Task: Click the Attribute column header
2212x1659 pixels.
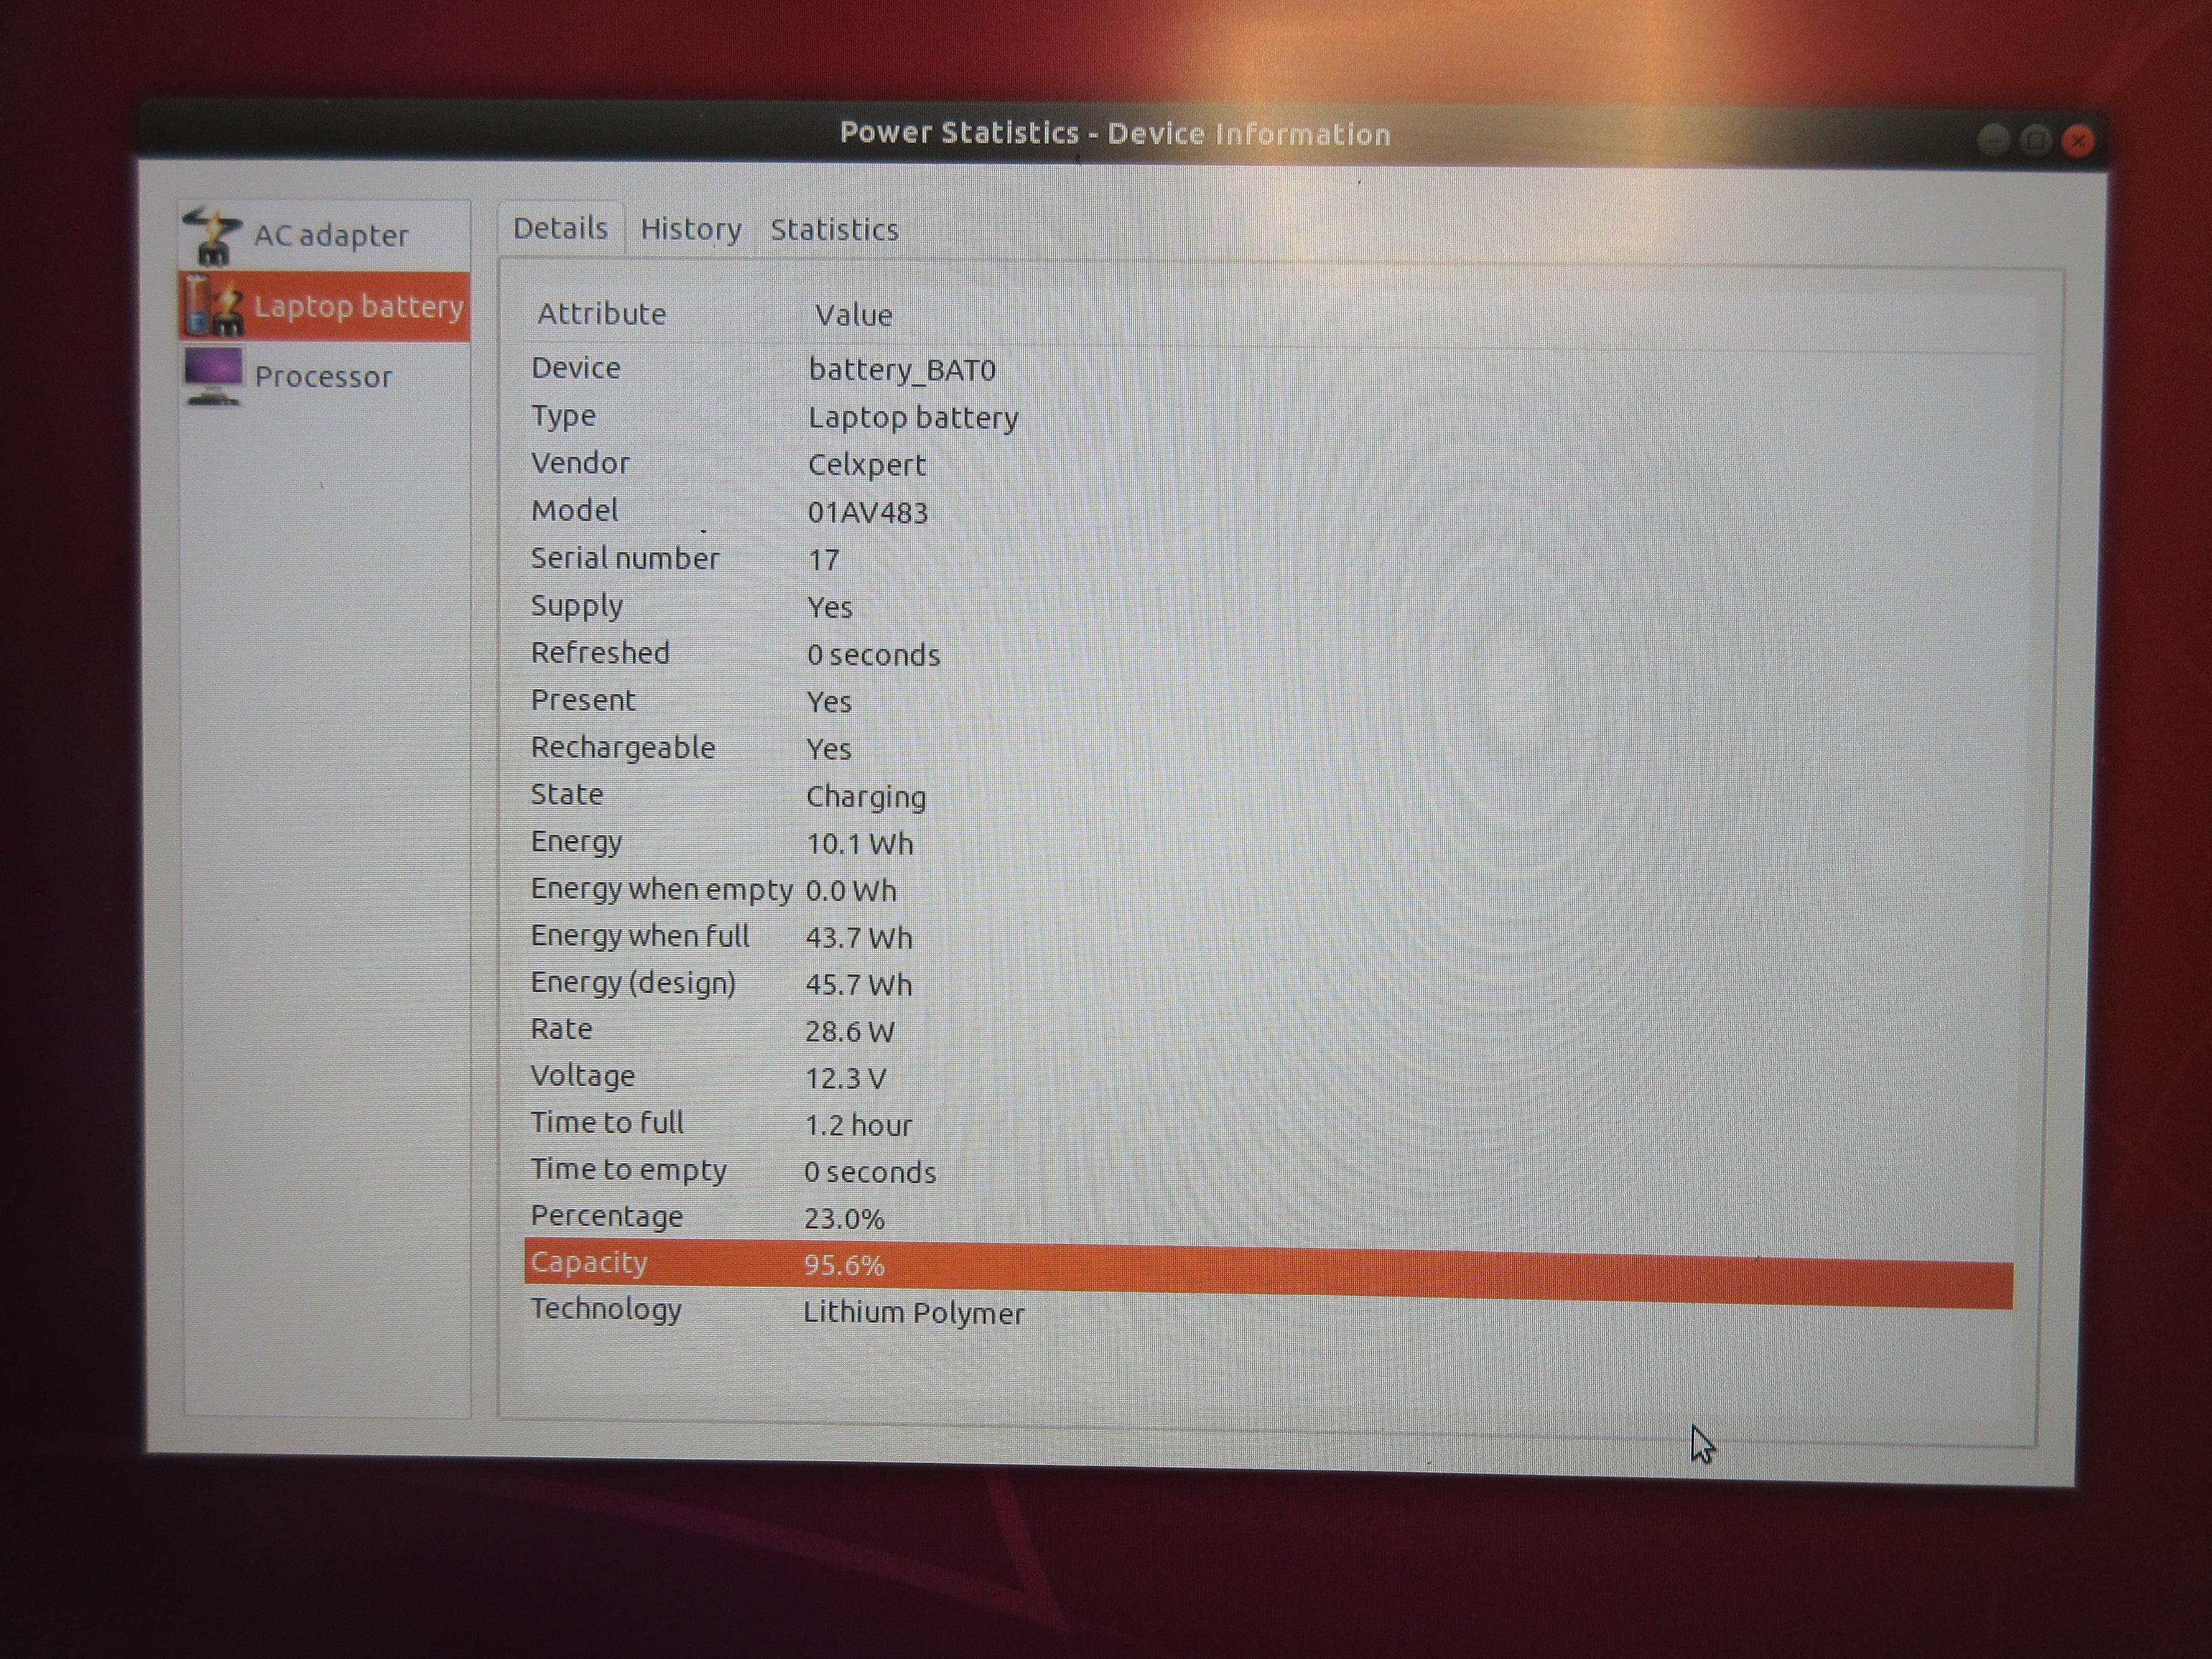Action: click(602, 314)
